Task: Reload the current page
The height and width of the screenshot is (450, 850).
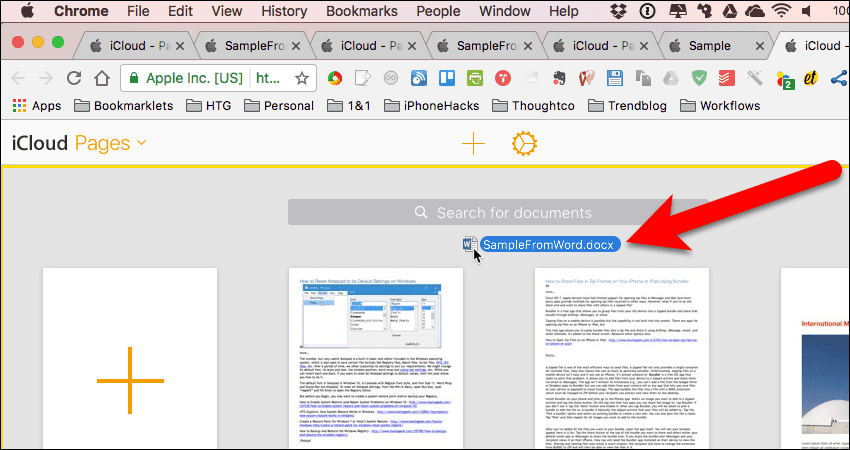Action: pyautogui.click(x=74, y=79)
